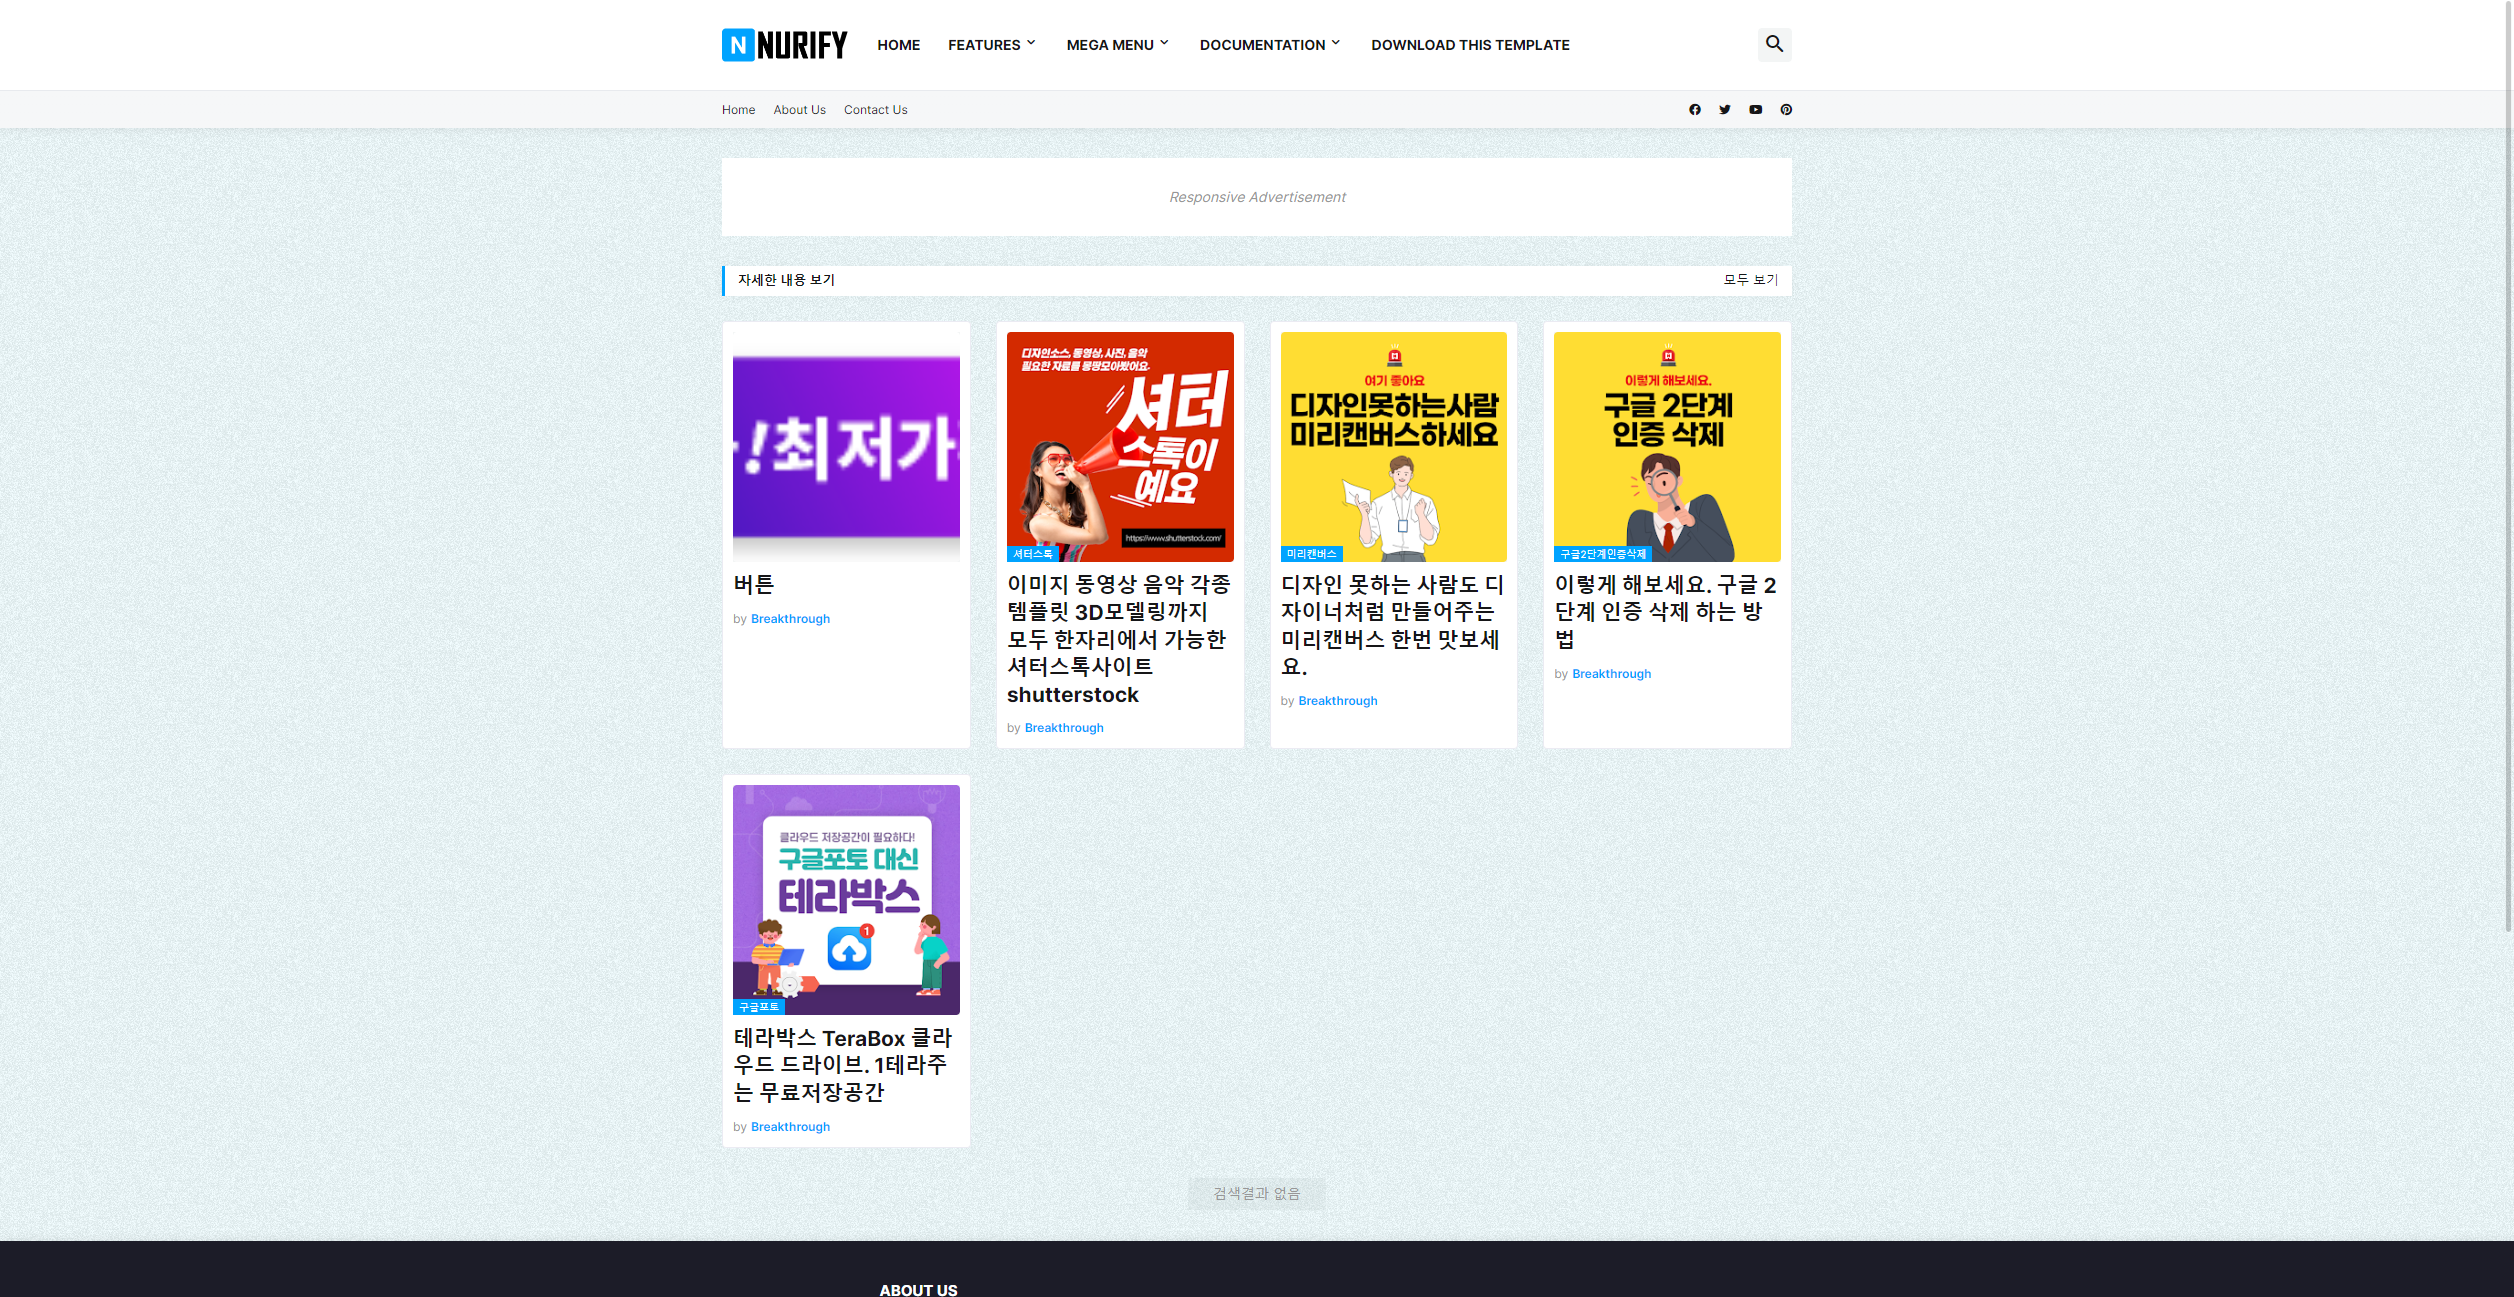Open the 구글 2단계 인증 삭제 post title
Screen dimensions: 2514x1297
(1665, 611)
